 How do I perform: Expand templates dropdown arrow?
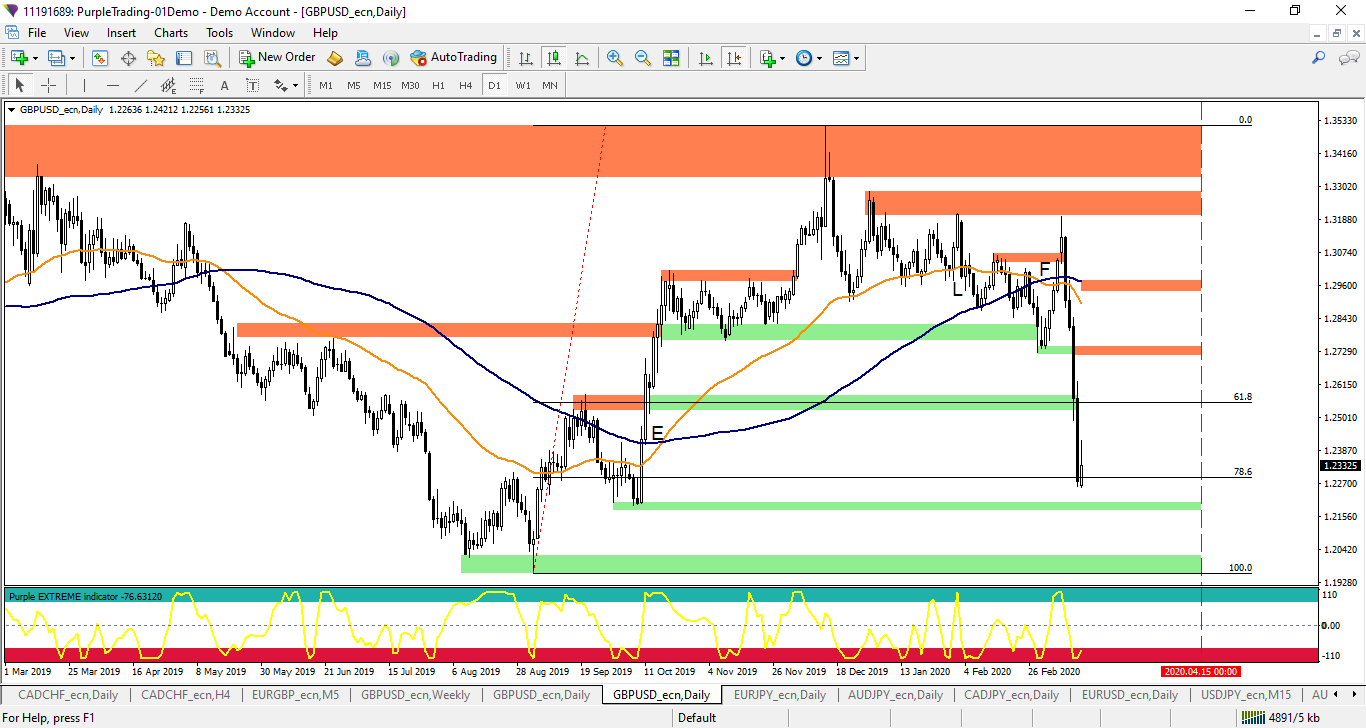point(857,58)
